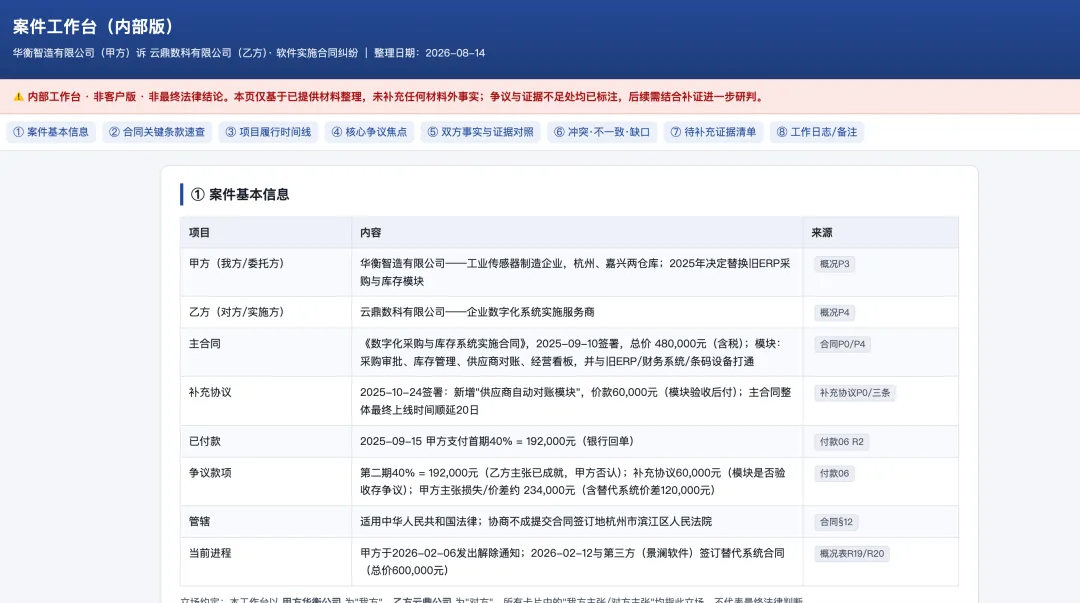Click row label 管辖
This screenshot has height=603, width=1080.
coord(199,522)
